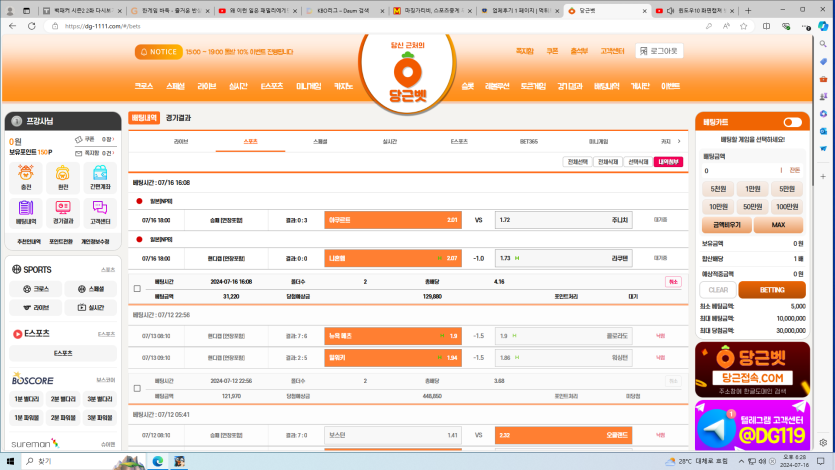This screenshot has height=470, width=835.
Task: Check the box for 07-12 22:56 bet
Action: click(137, 388)
